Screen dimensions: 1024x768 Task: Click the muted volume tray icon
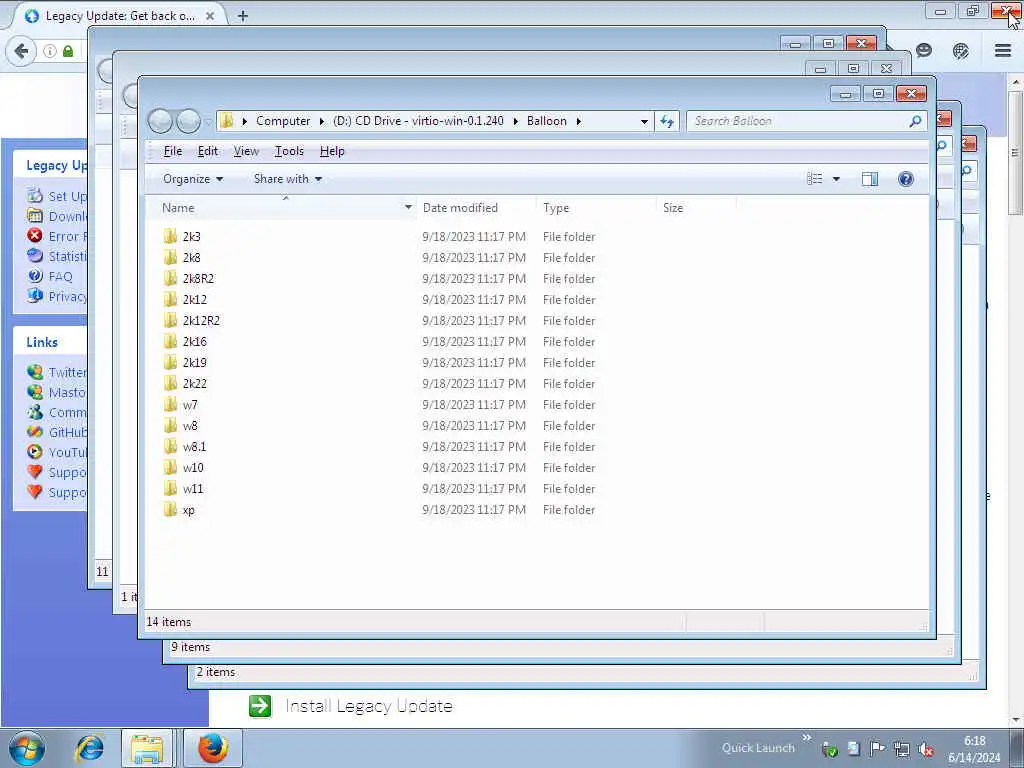[x=925, y=749]
